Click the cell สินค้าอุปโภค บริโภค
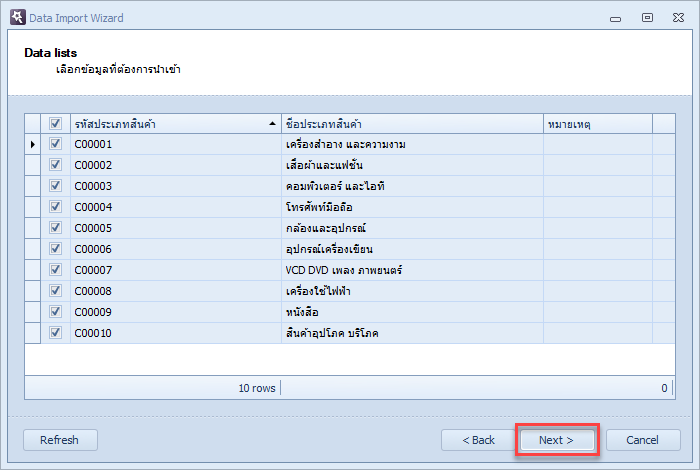 point(412,333)
